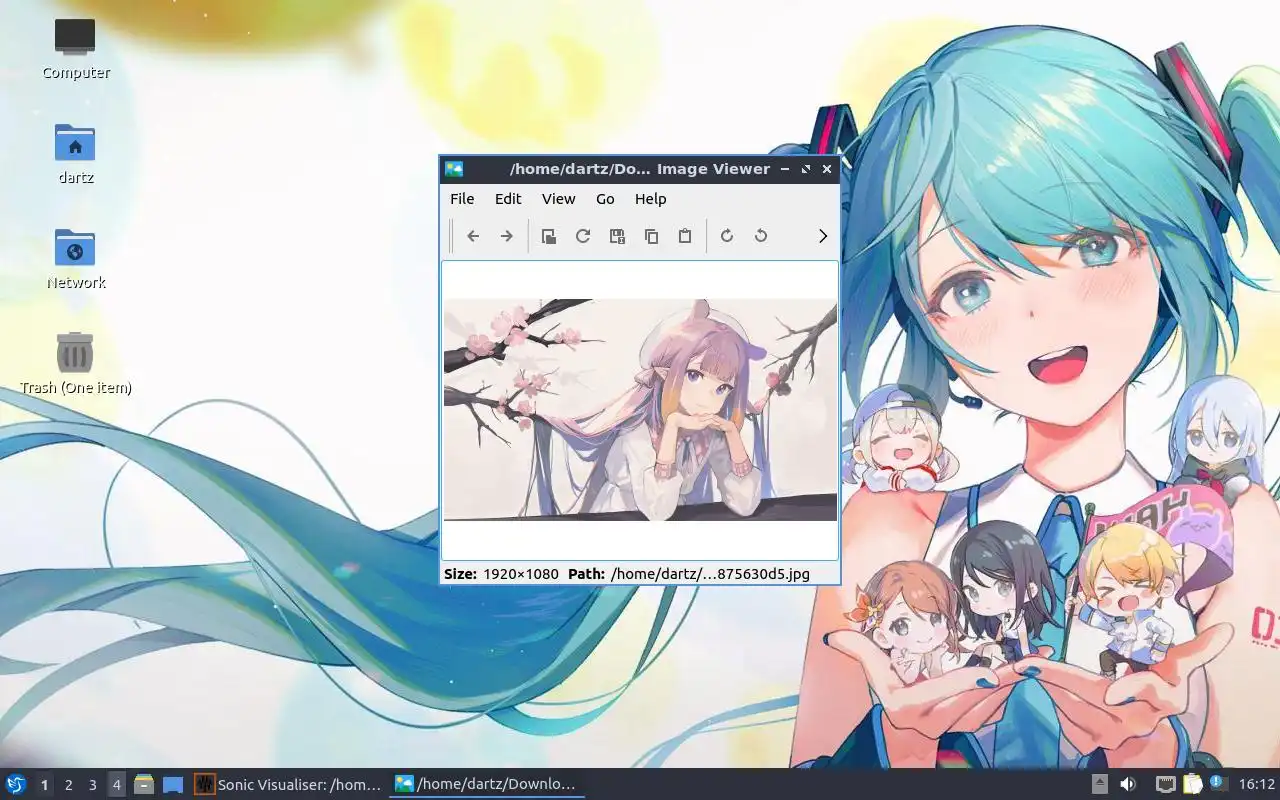Viewport: 1280px width, 800px height.
Task: Open the application start menu on the panel
Action: click(x=16, y=785)
